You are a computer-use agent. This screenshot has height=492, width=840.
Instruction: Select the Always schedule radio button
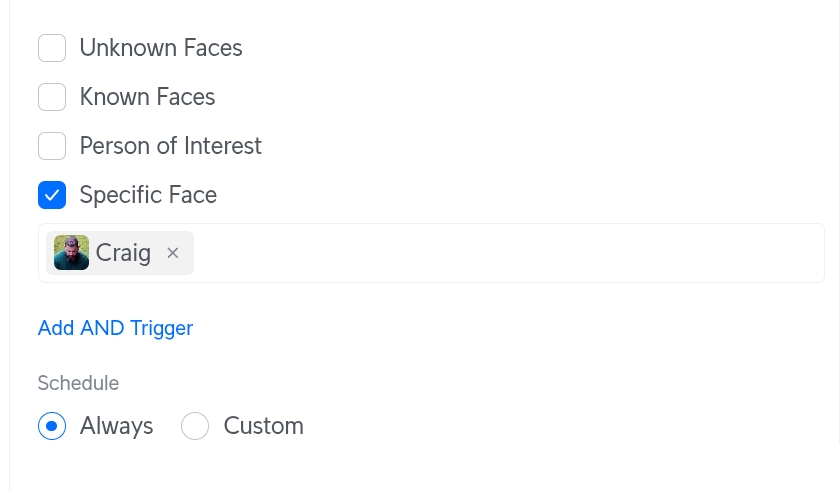click(x=52, y=426)
